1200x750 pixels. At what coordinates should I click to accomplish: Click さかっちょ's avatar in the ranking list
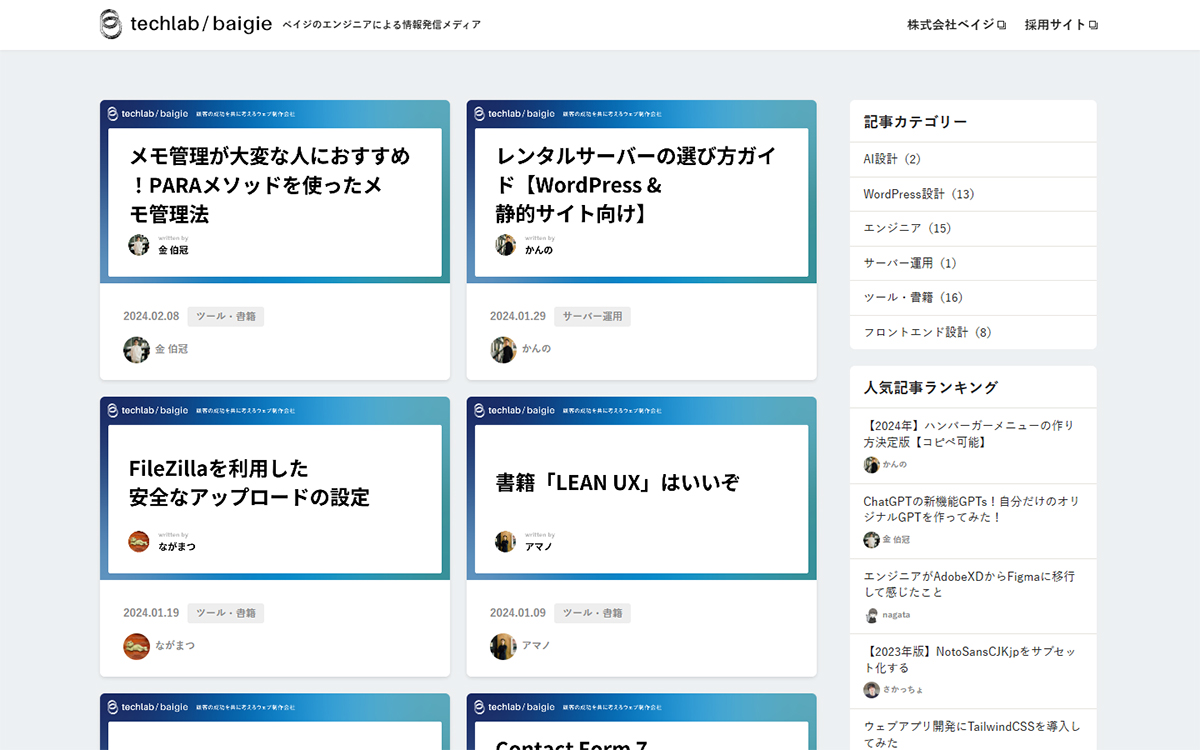click(871, 690)
